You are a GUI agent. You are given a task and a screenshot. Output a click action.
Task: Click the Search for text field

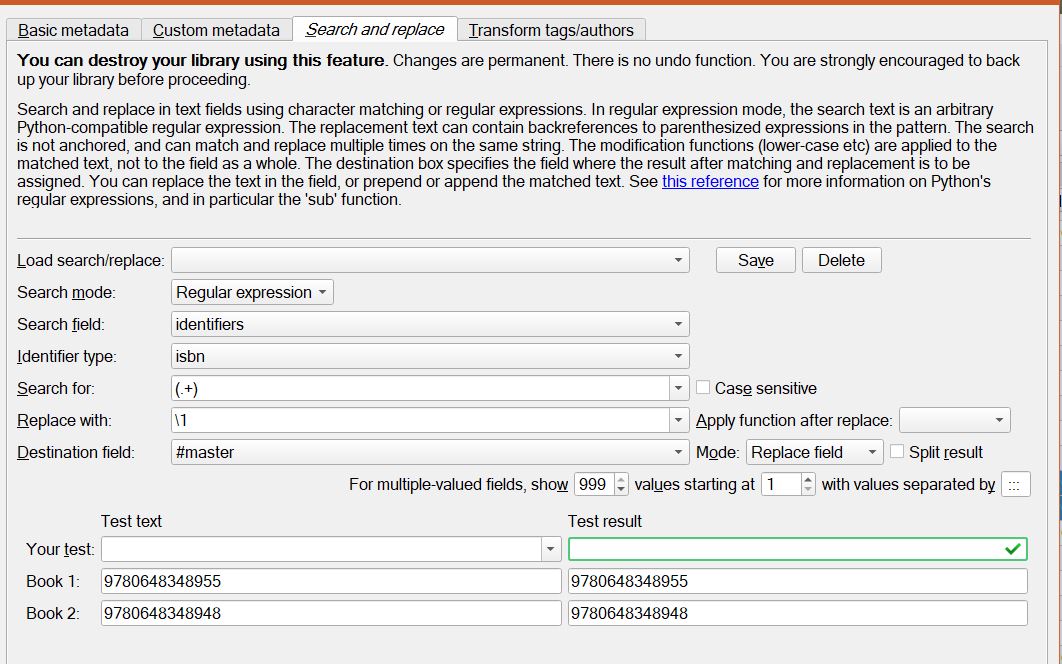[420, 388]
